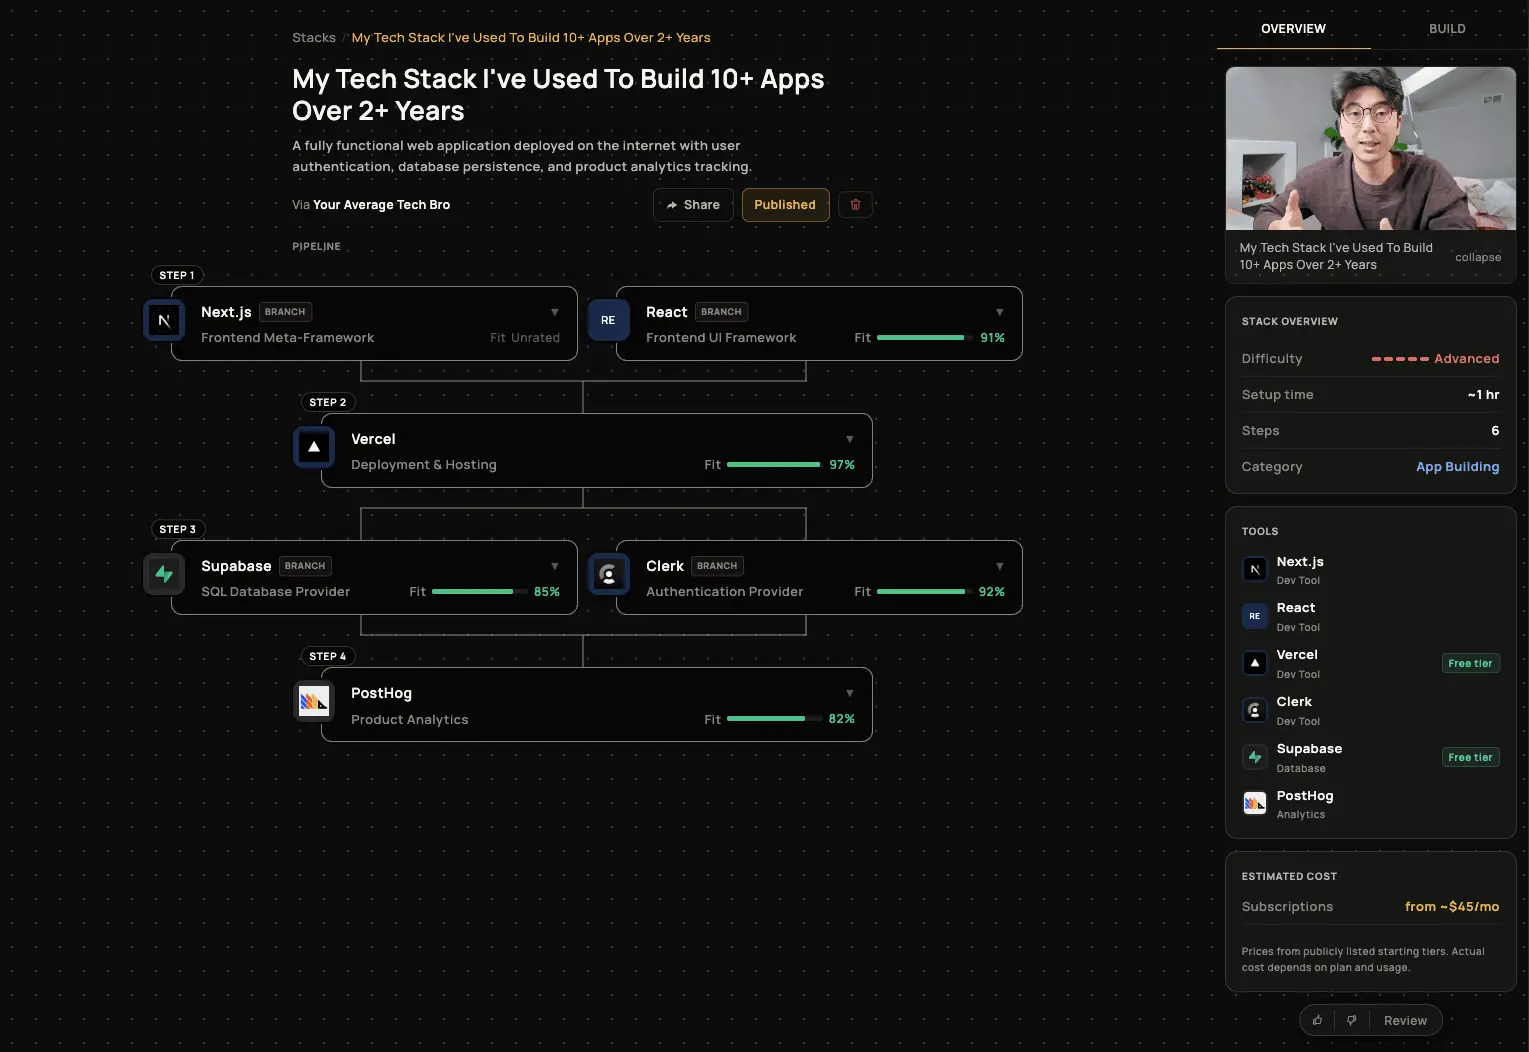Click the red trash delete icon

tap(855, 205)
